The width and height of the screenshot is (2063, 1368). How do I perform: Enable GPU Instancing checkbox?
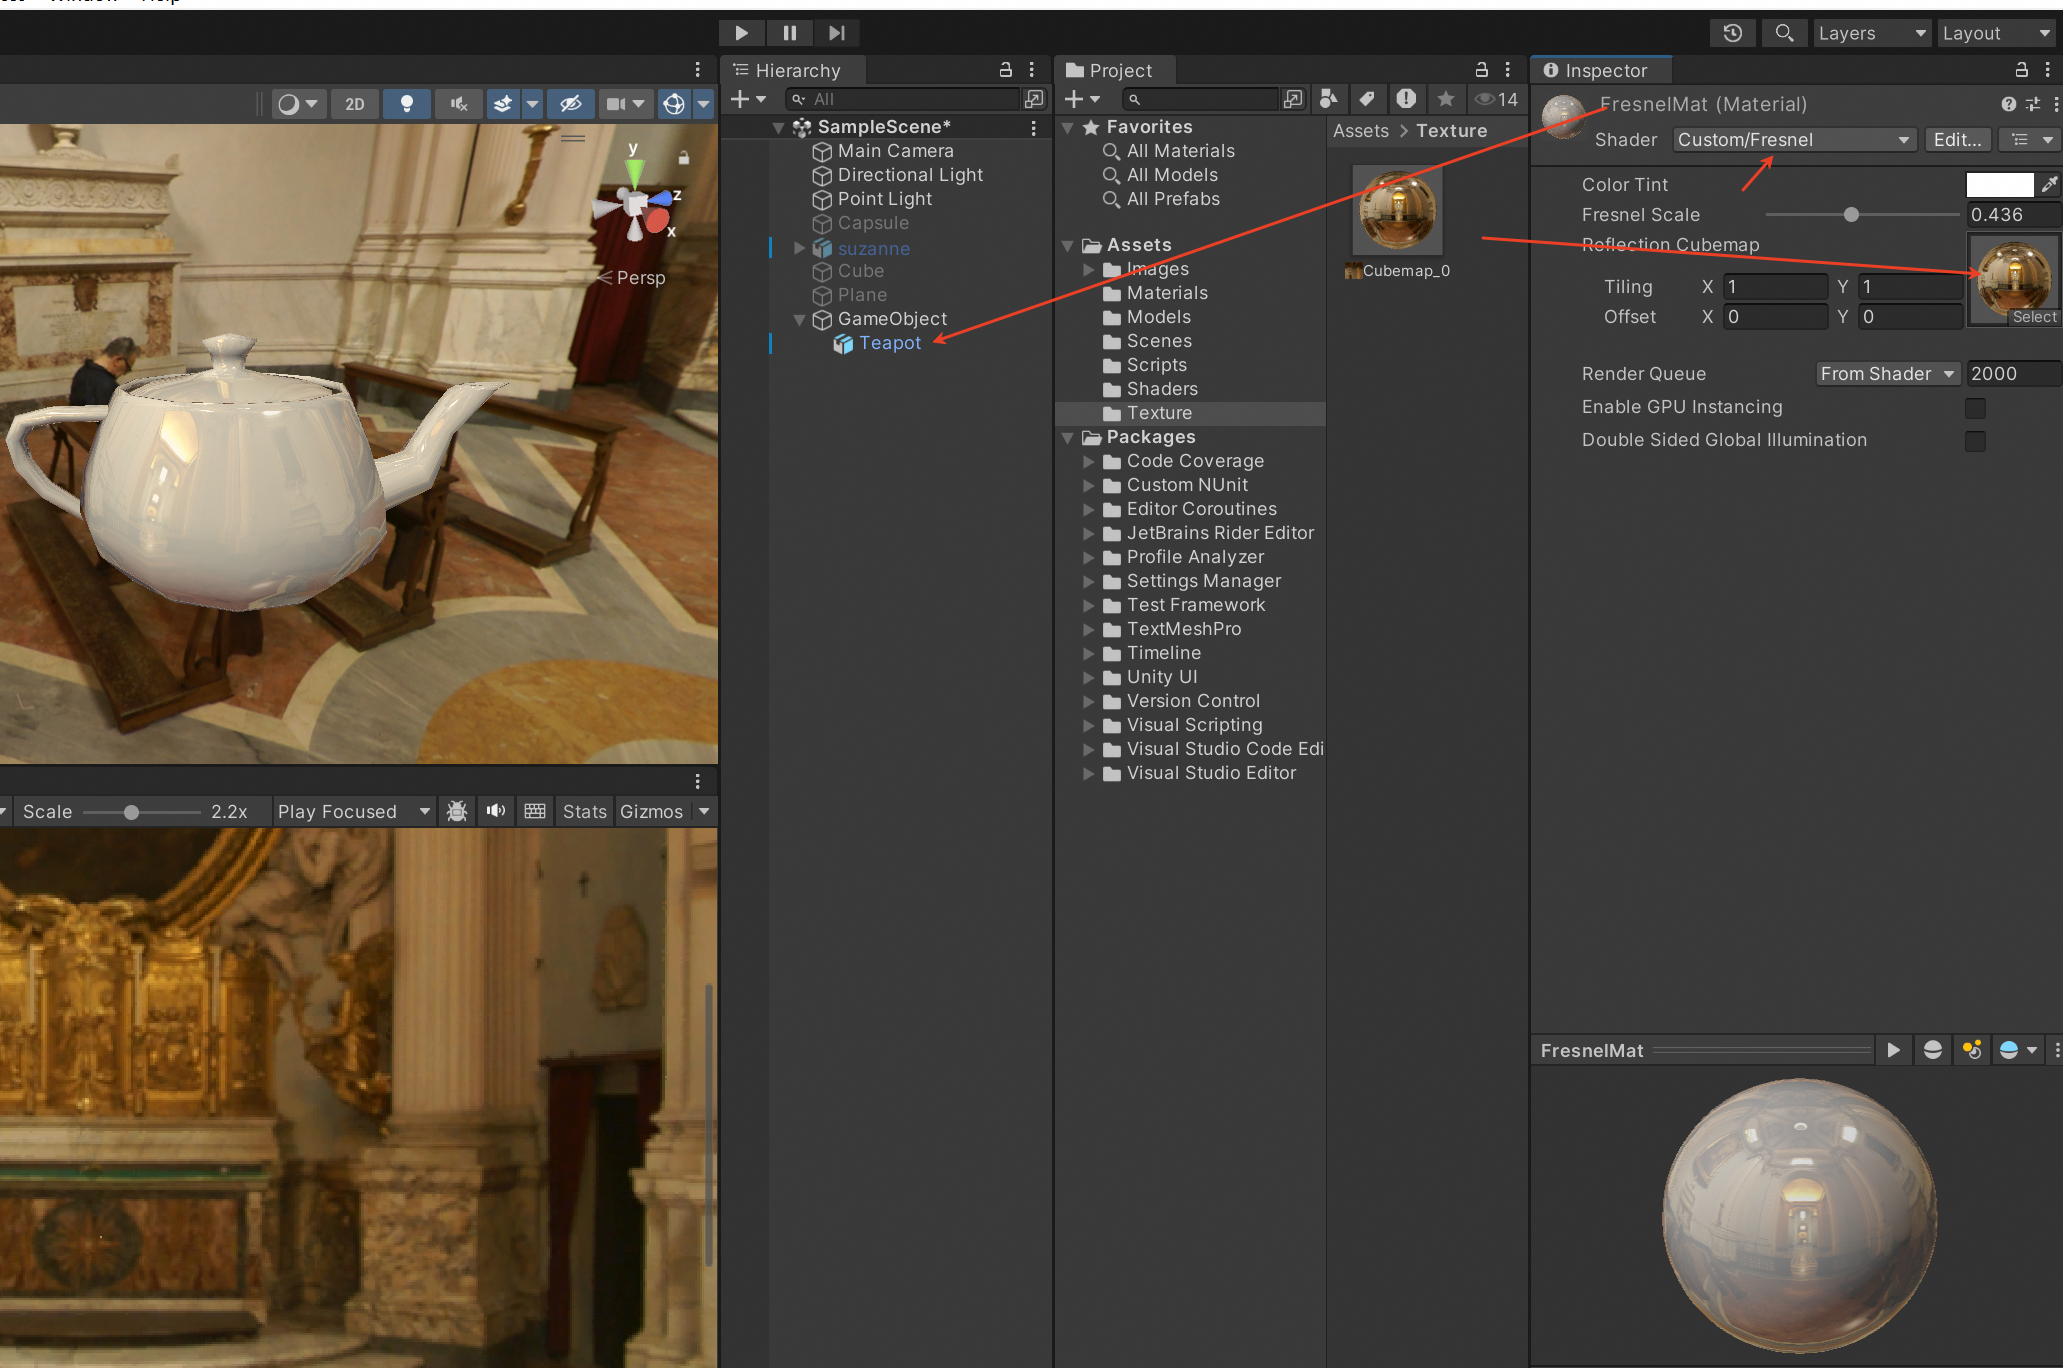coord(1975,408)
